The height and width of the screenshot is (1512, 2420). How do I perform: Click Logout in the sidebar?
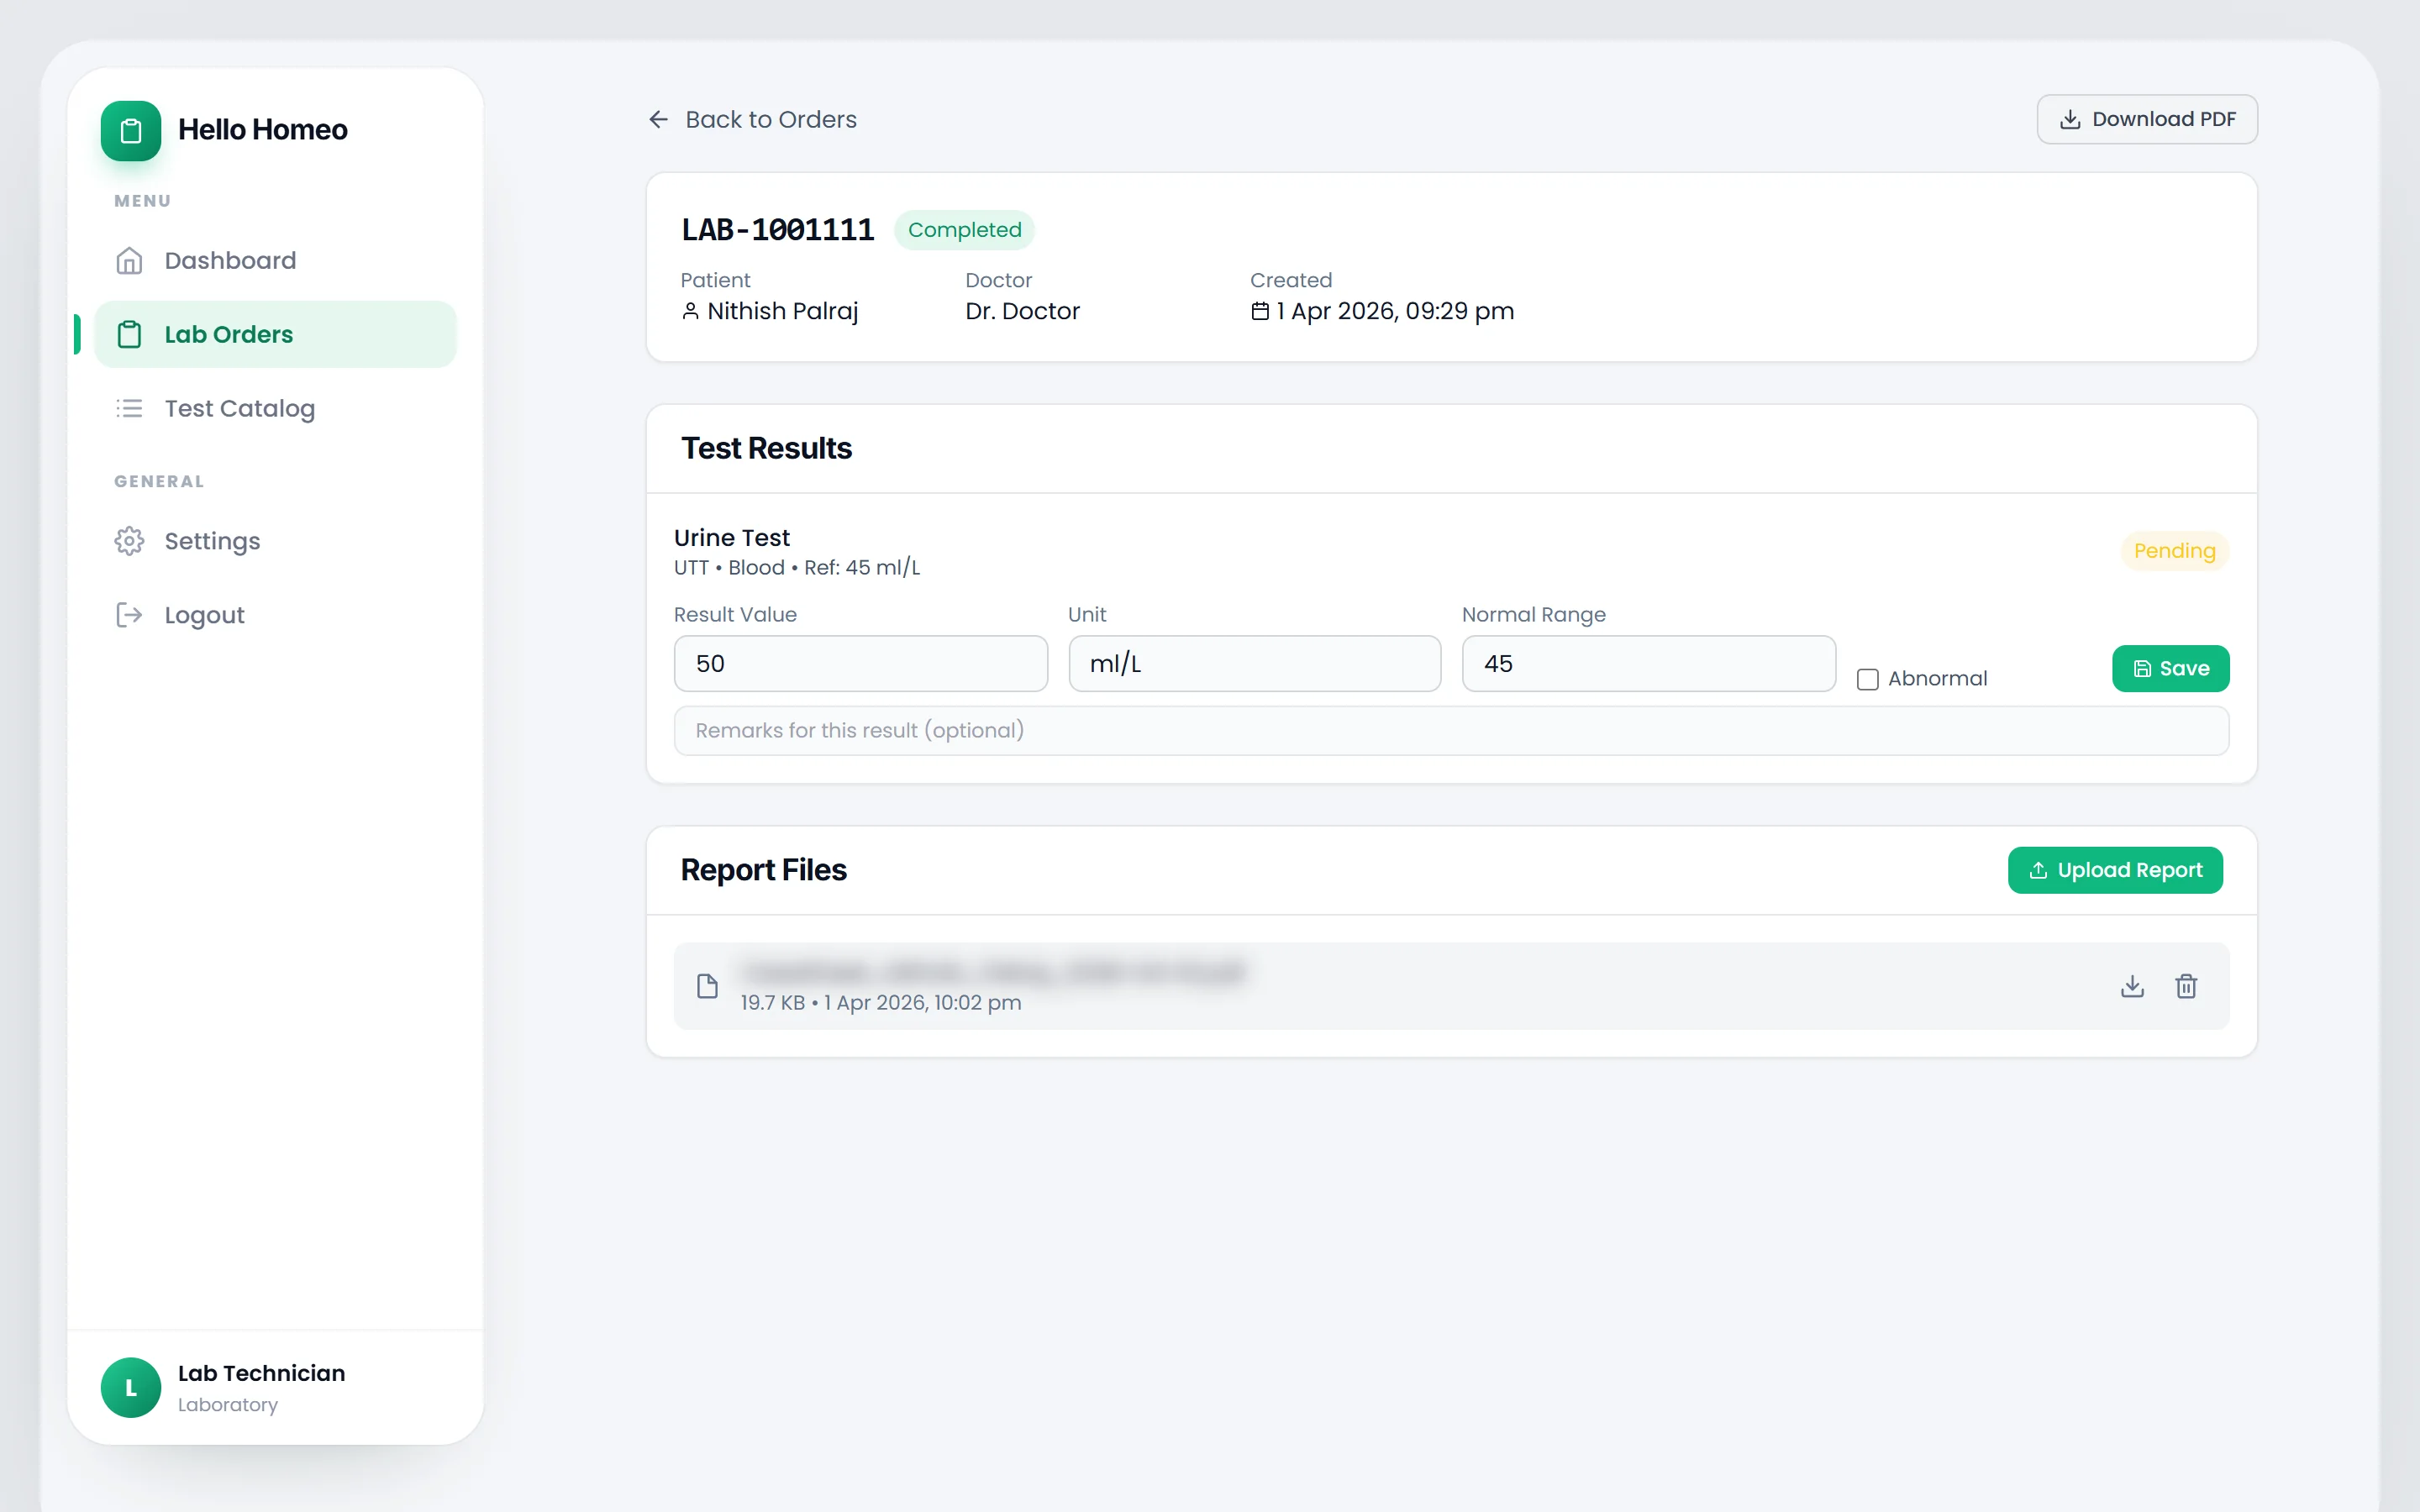[x=275, y=615]
